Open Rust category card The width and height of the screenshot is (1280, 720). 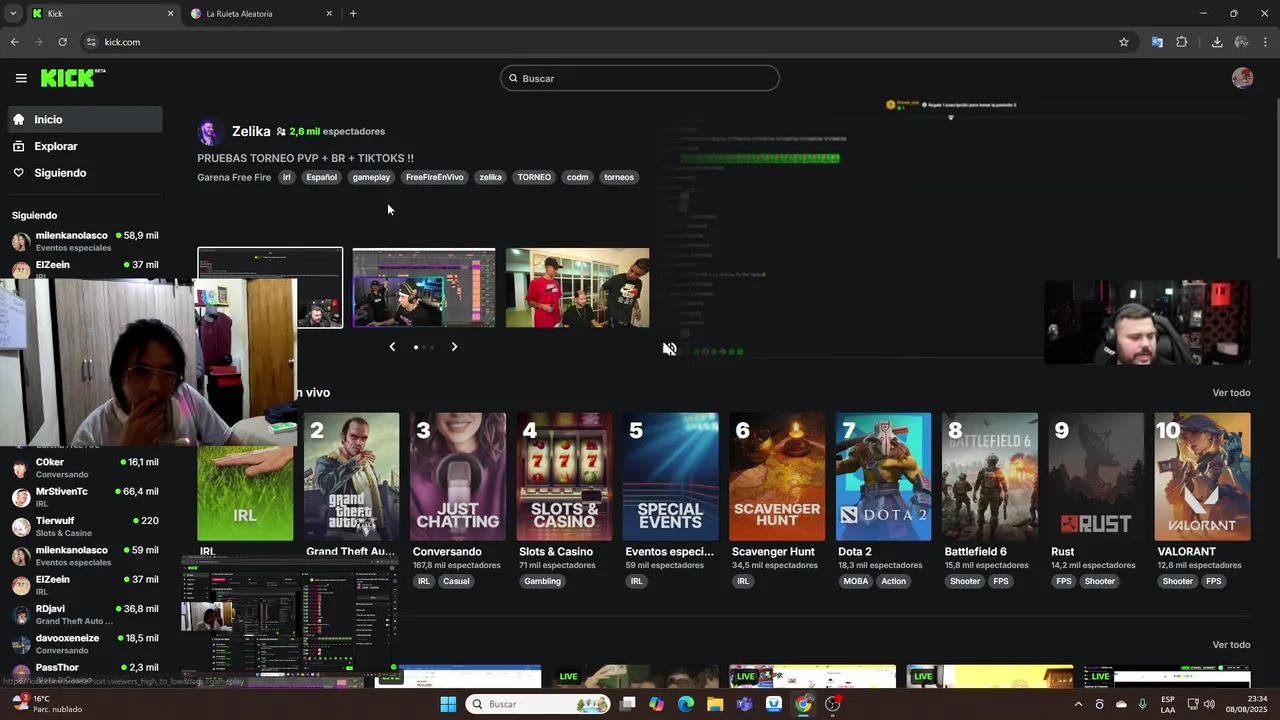tap(1096, 477)
